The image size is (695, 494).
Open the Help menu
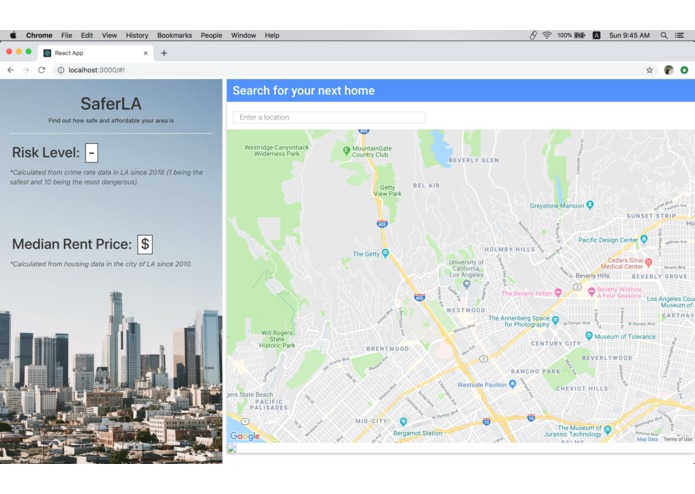tap(272, 35)
